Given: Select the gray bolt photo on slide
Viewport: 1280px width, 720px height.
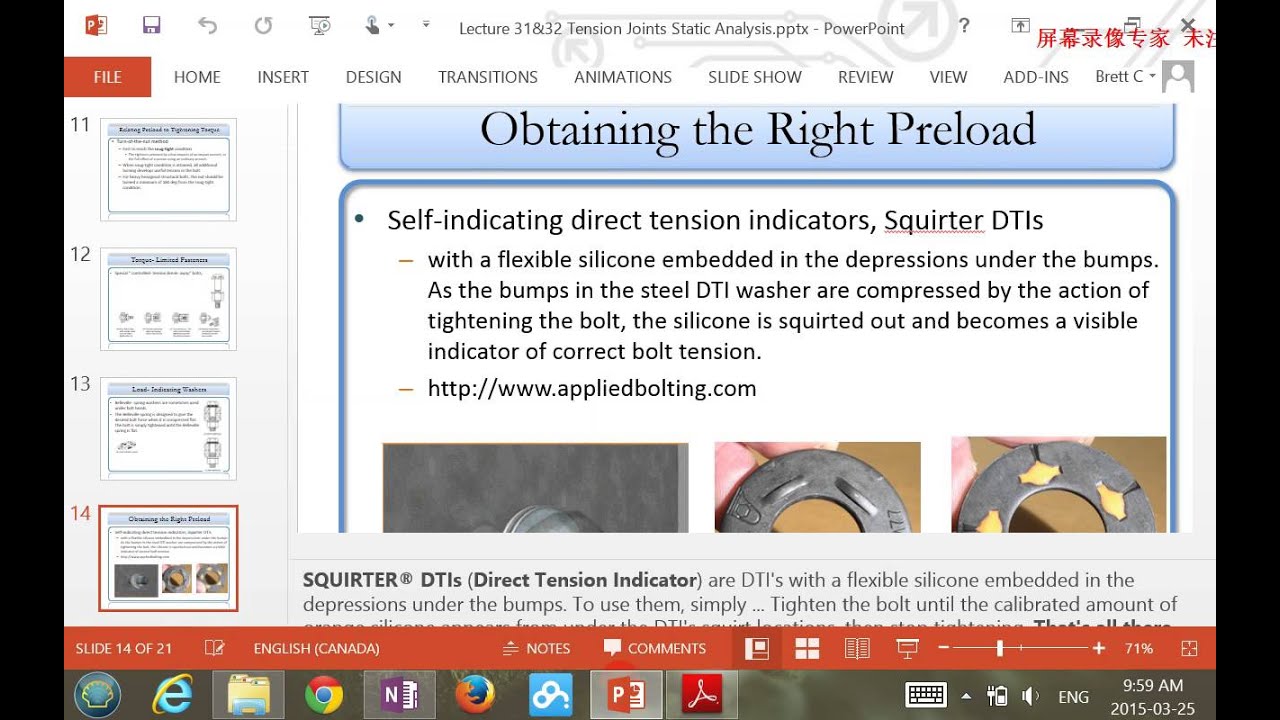Looking at the screenshot, I should 535,487.
